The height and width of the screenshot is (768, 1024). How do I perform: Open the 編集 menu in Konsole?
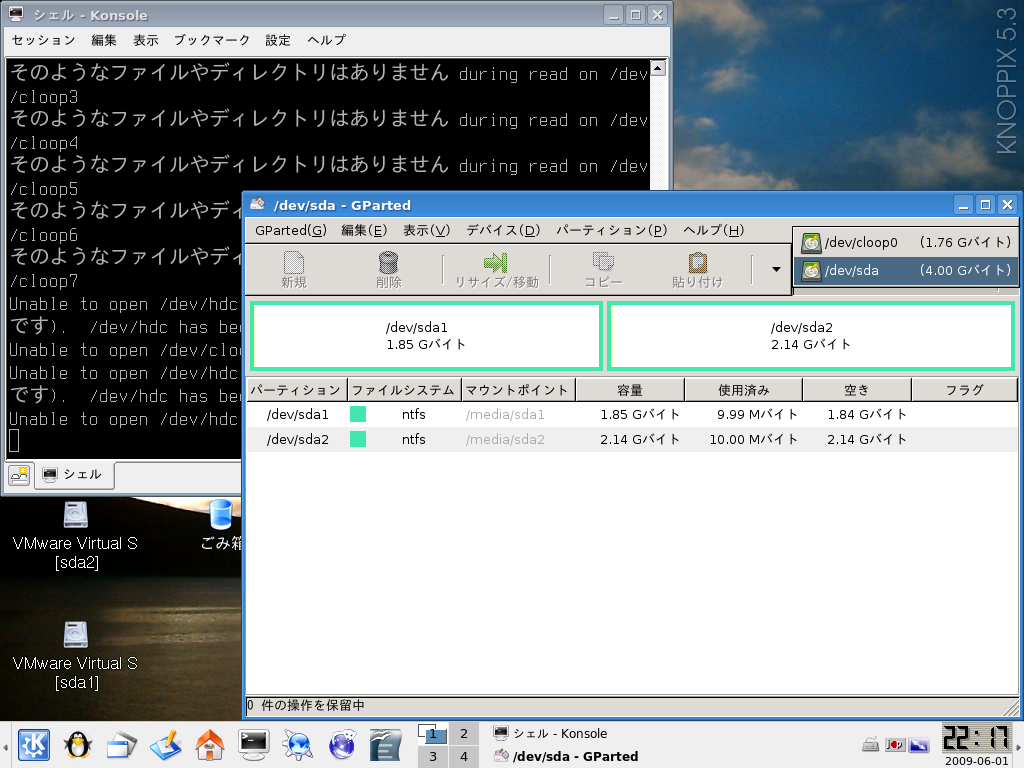[x=104, y=40]
